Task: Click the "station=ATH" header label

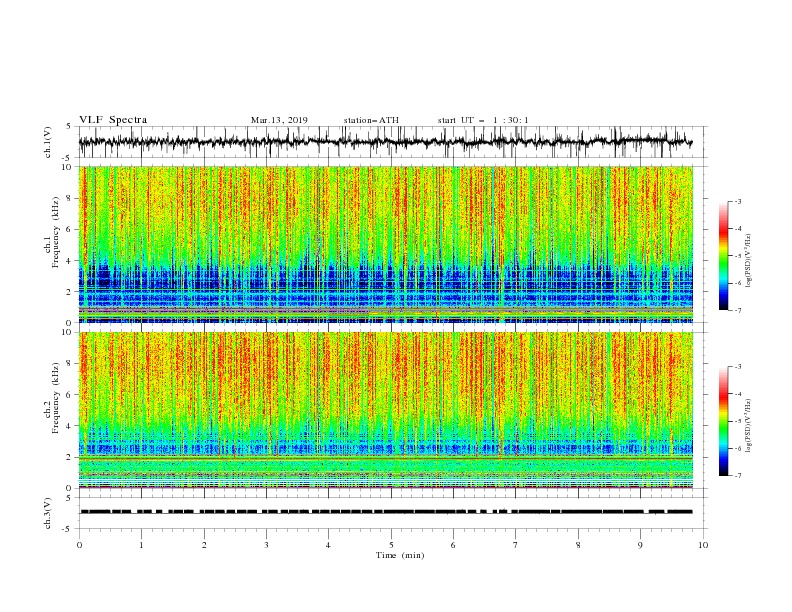Action: click(371, 120)
